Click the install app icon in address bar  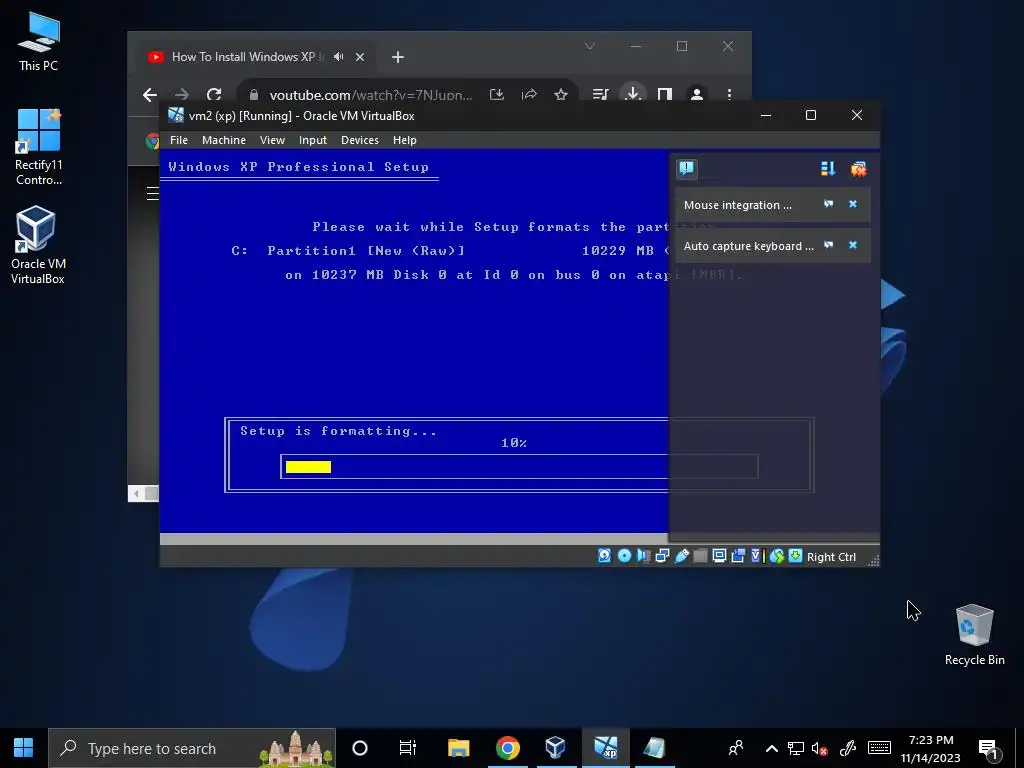pyautogui.click(x=497, y=95)
